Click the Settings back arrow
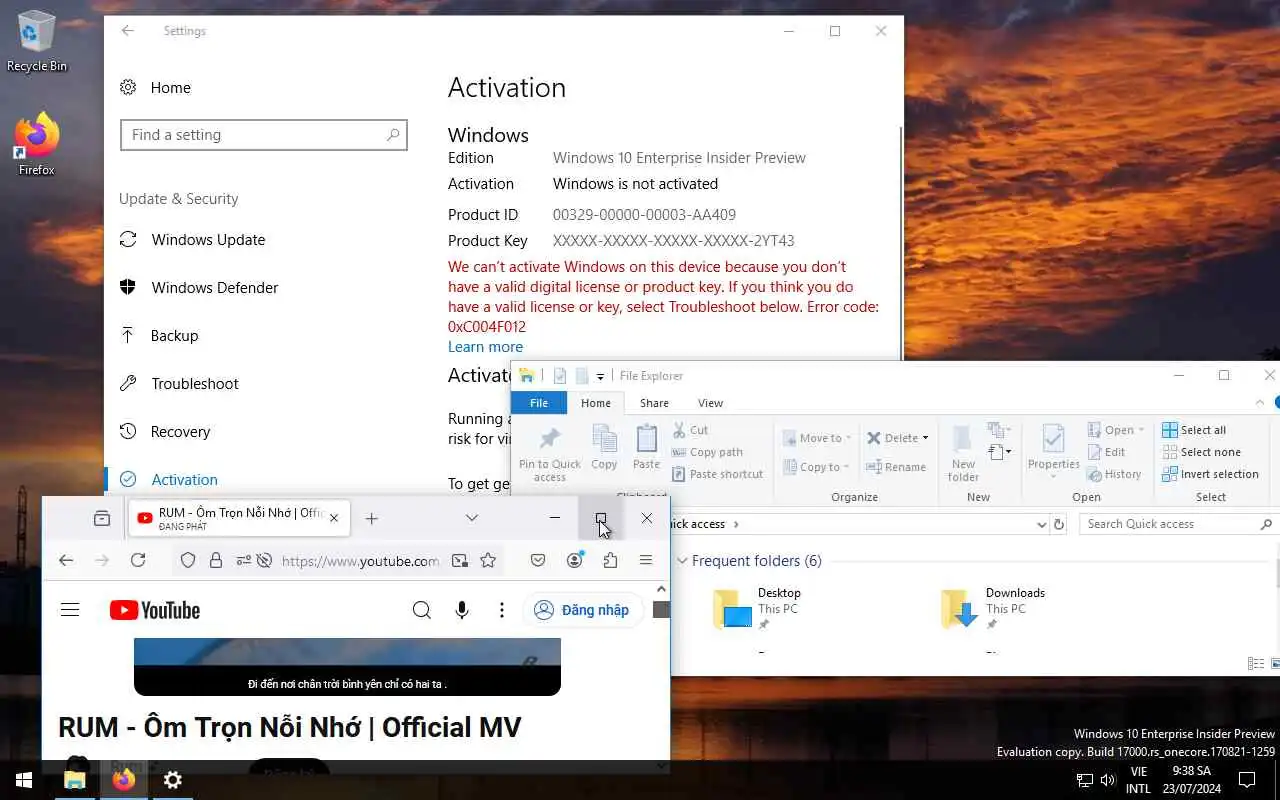The width and height of the screenshot is (1280, 800). pos(128,31)
